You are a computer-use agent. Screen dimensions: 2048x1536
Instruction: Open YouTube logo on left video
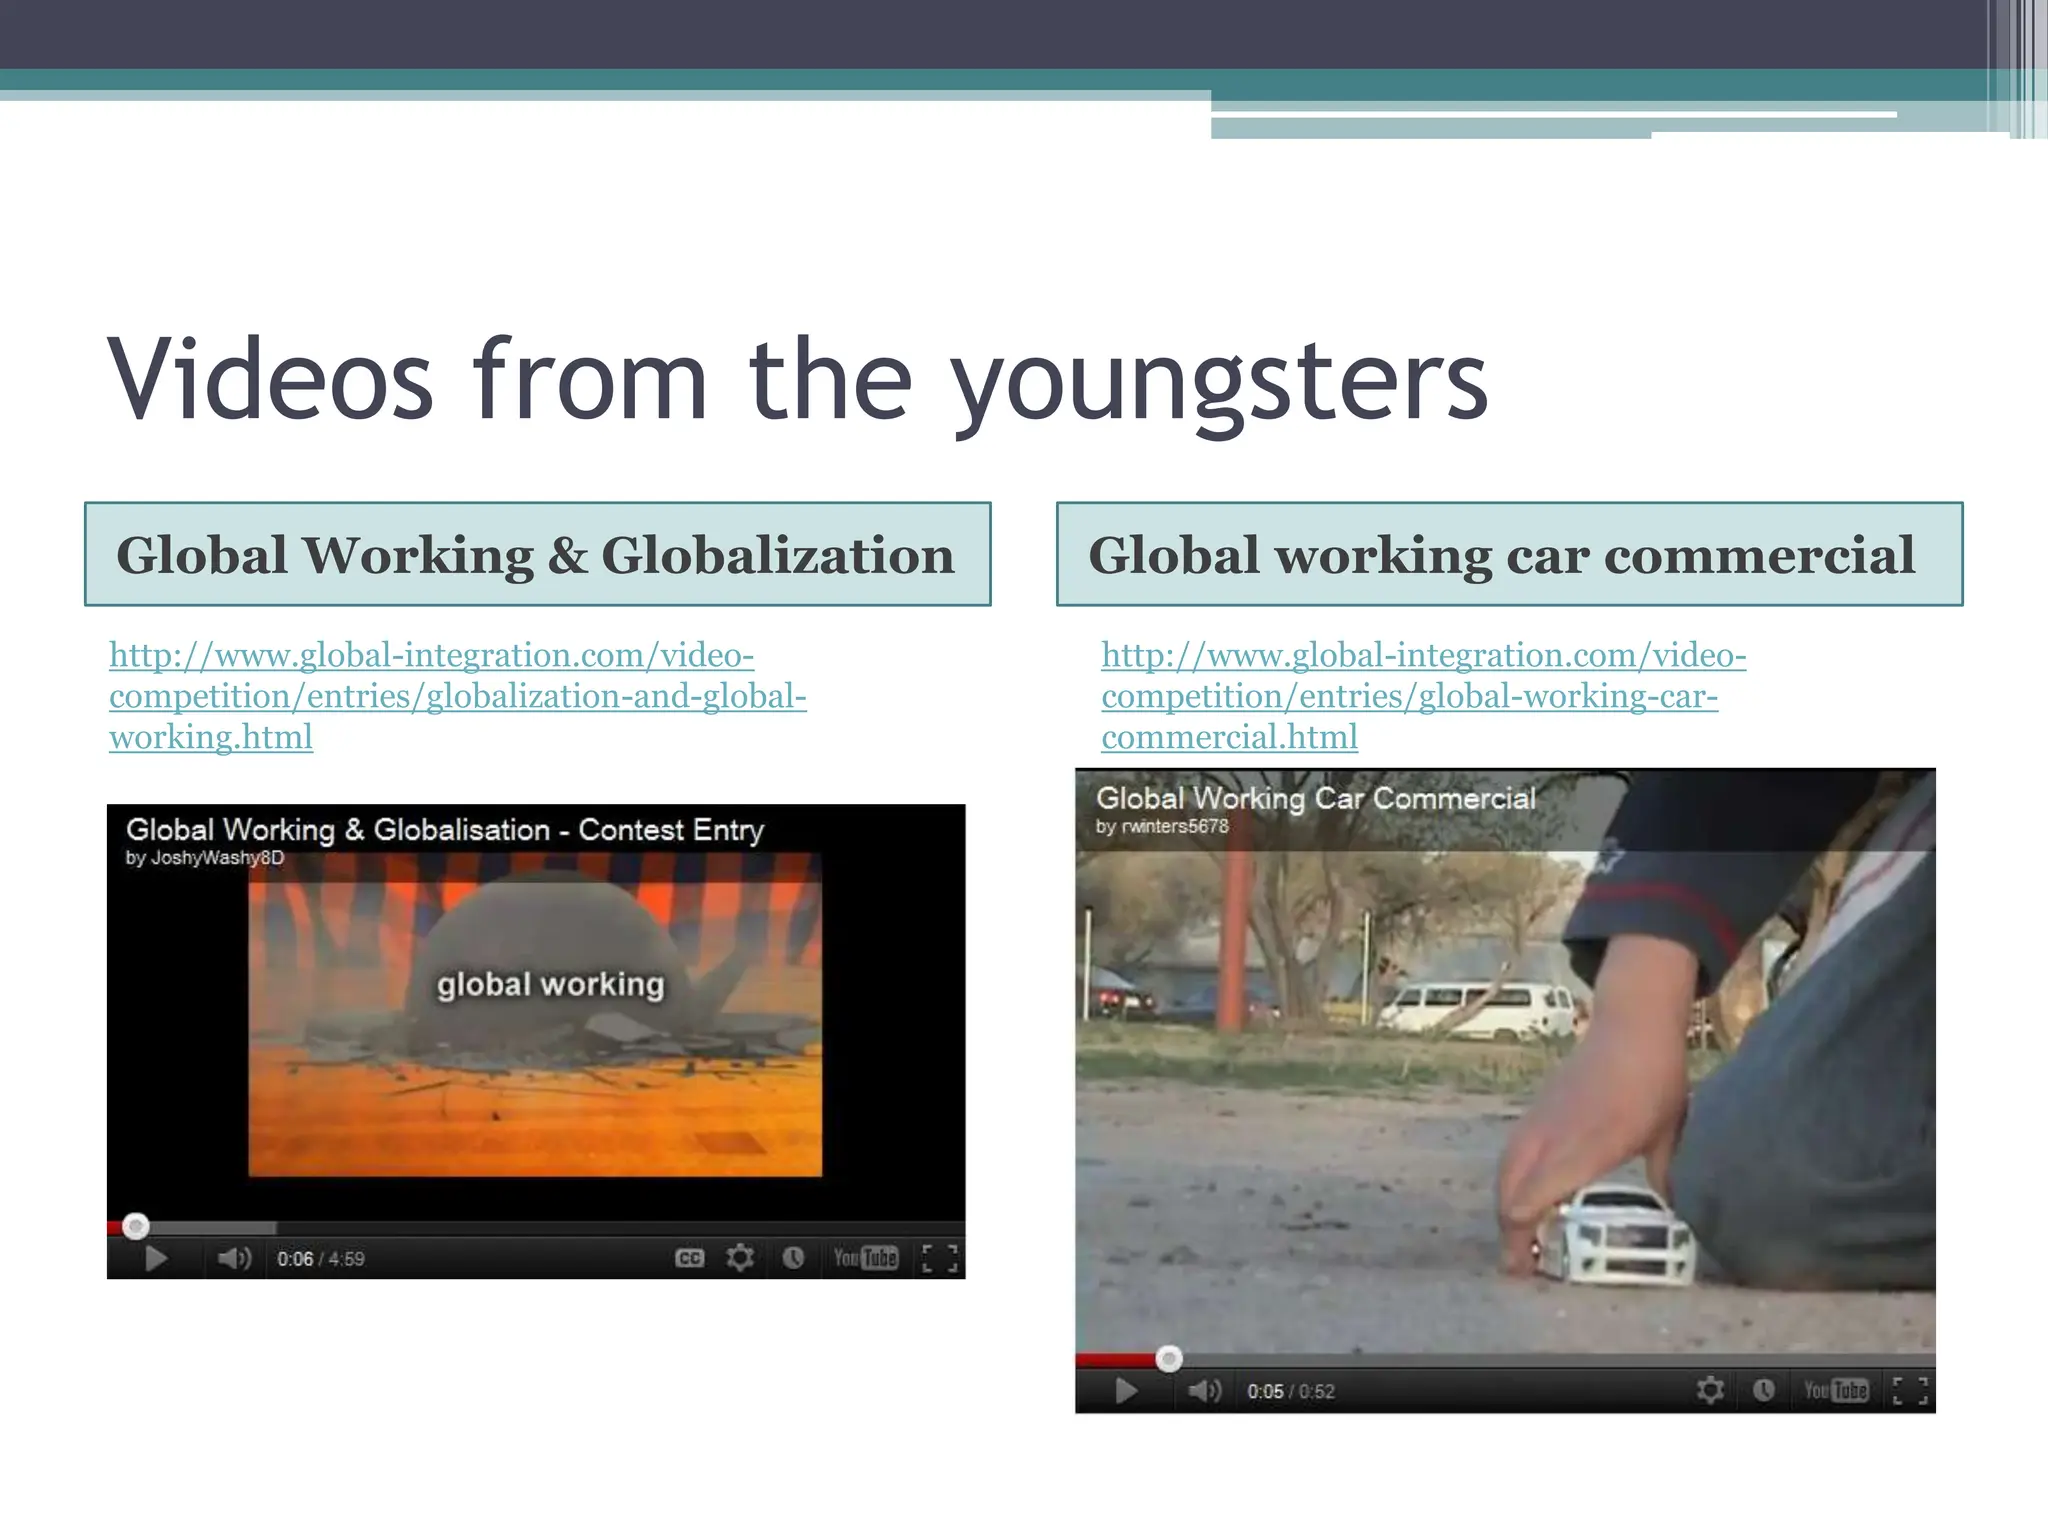(x=866, y=1258)
